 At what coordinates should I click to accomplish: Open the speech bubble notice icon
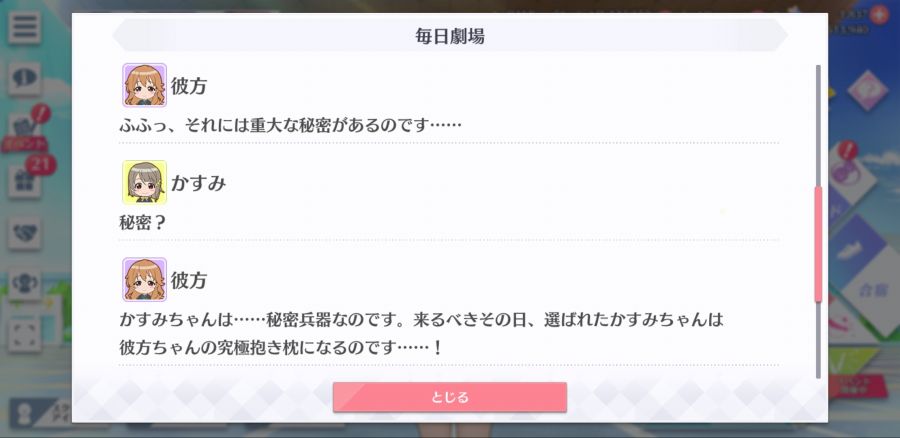point(24,79)
